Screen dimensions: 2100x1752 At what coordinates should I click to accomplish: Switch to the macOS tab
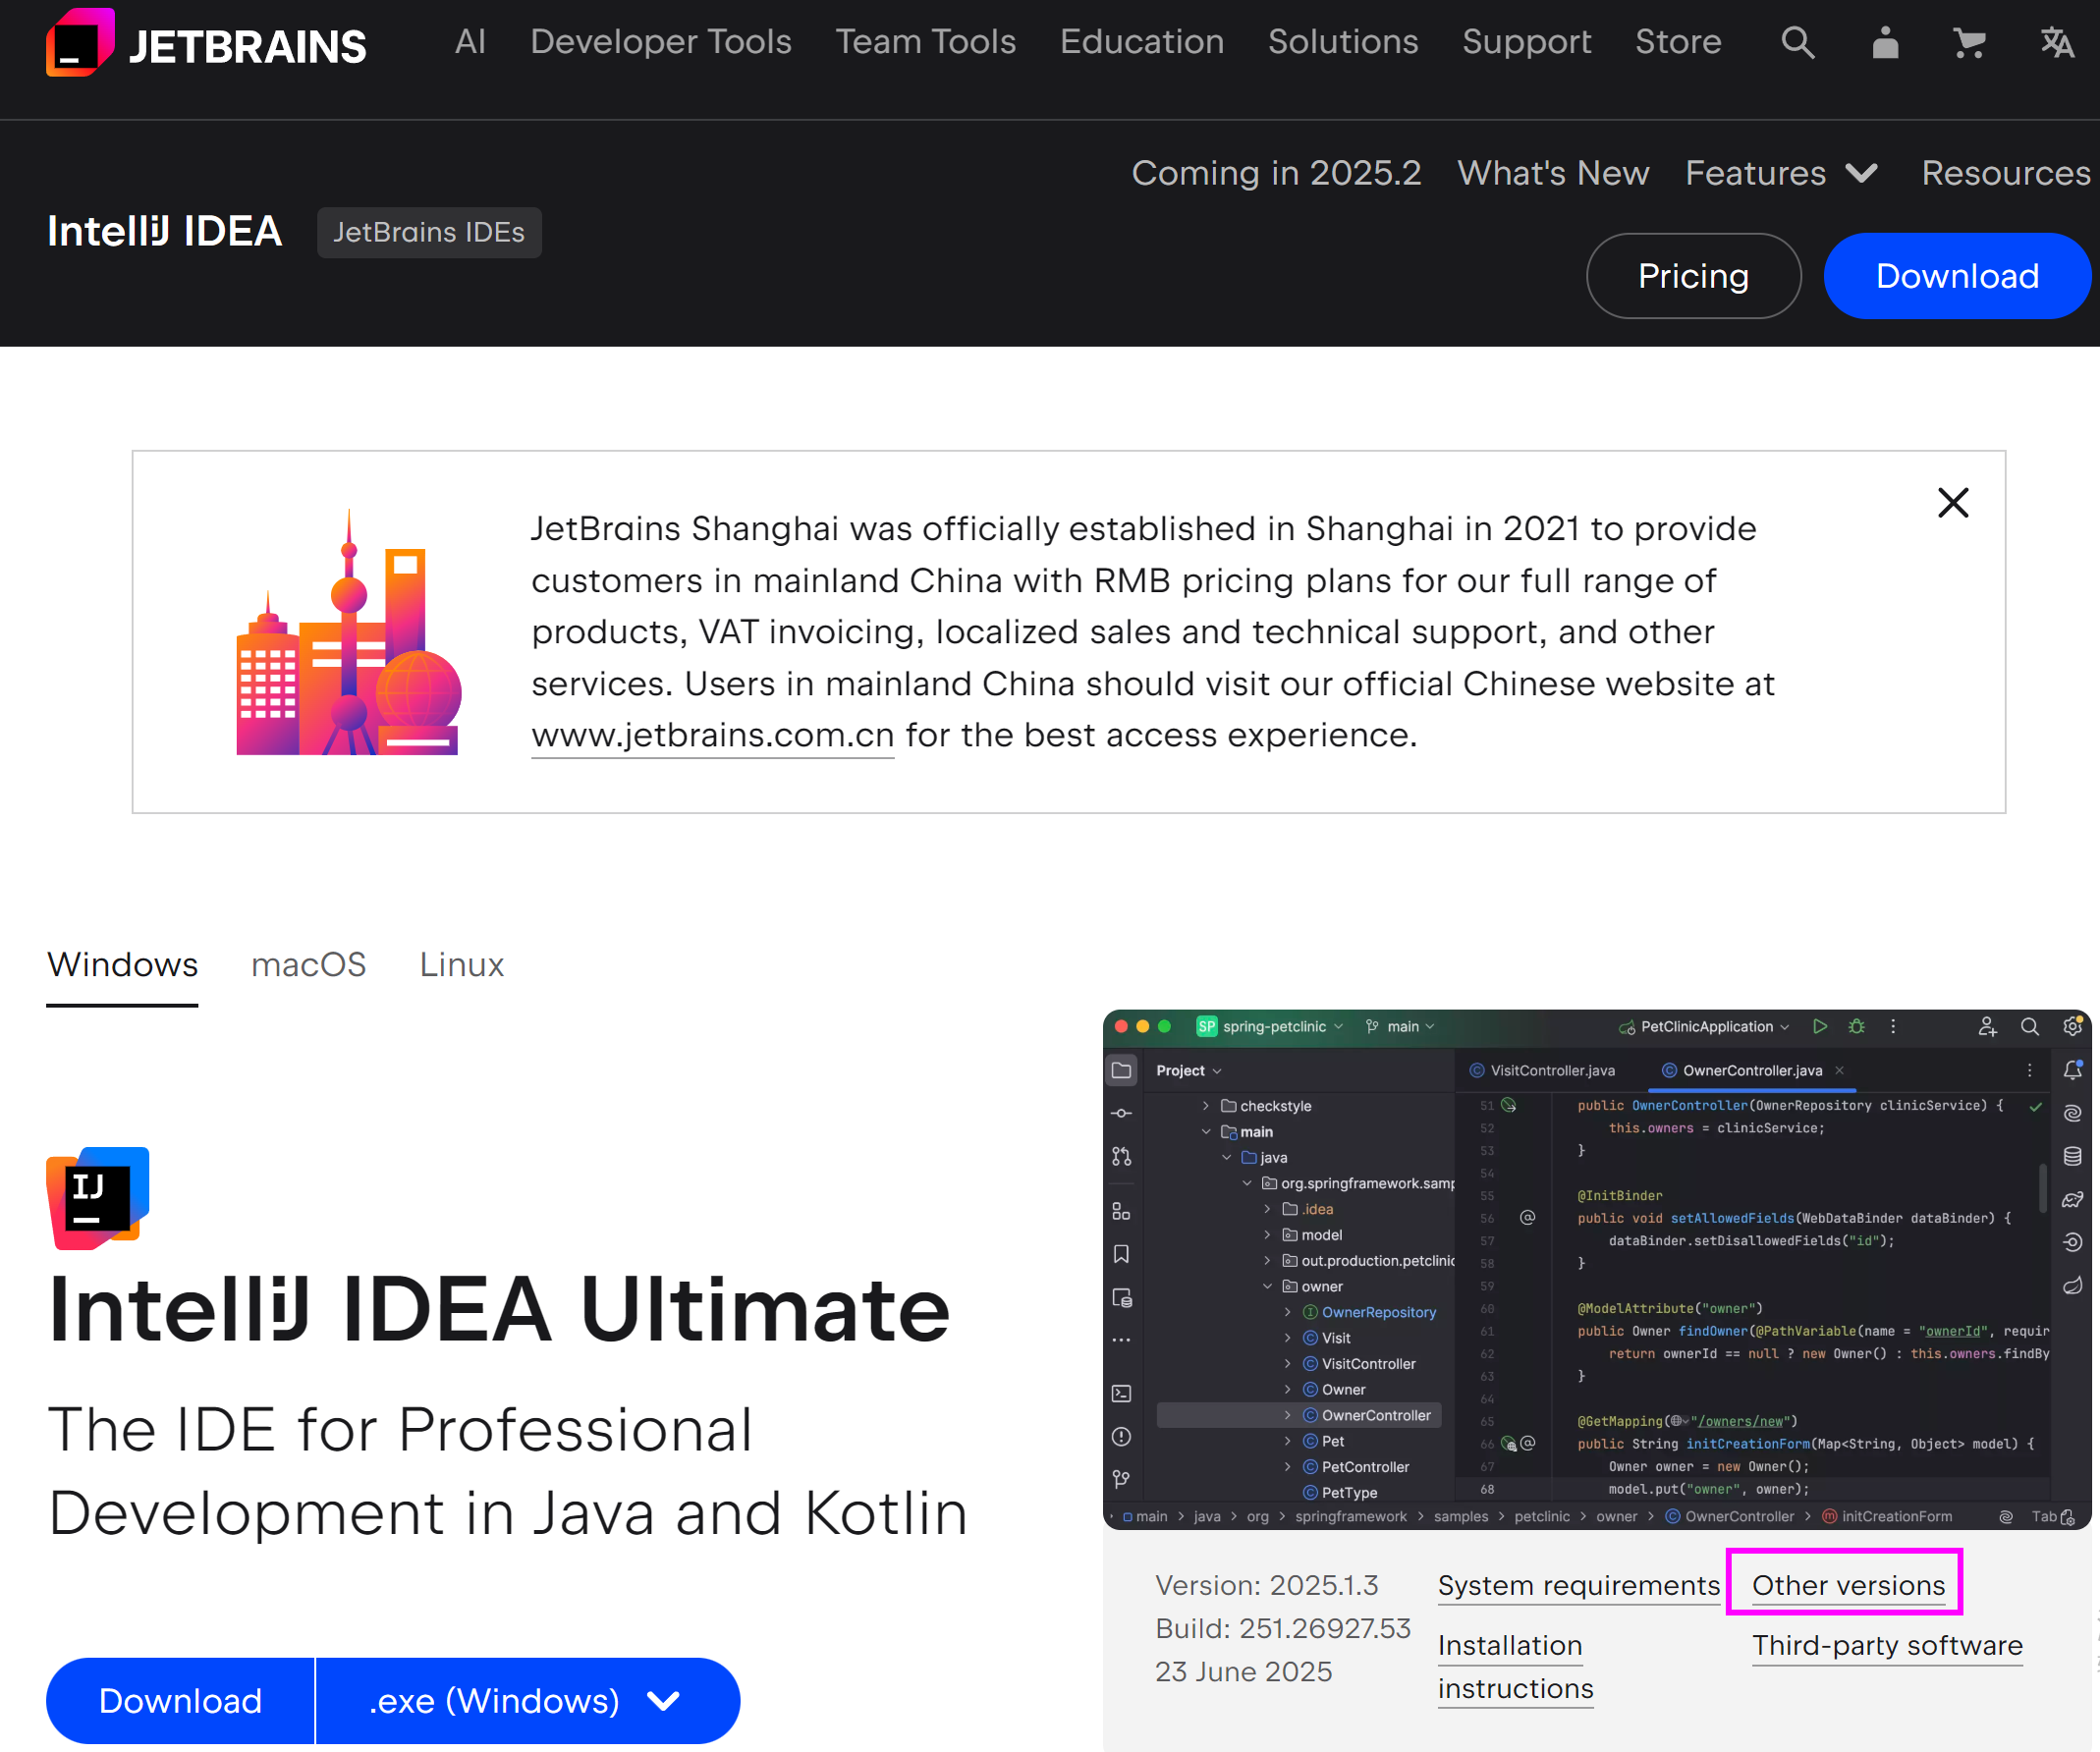click(308, 964)
